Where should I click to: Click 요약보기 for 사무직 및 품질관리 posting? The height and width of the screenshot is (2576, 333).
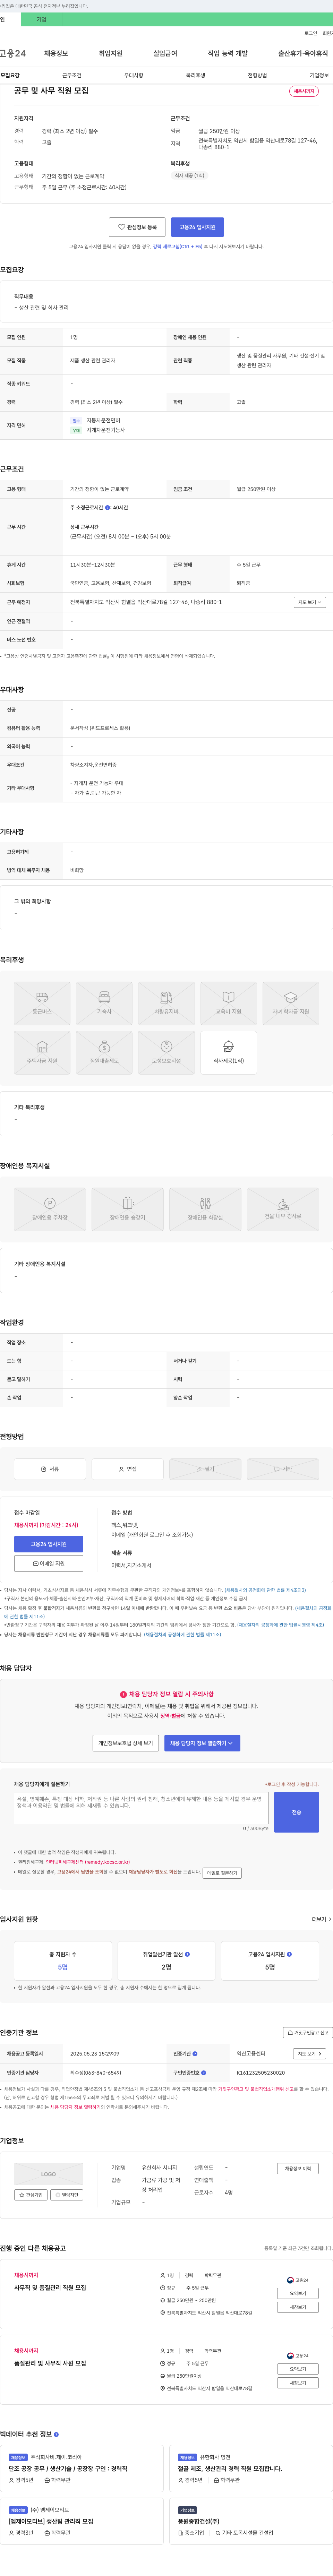(x=298, y=2293)
